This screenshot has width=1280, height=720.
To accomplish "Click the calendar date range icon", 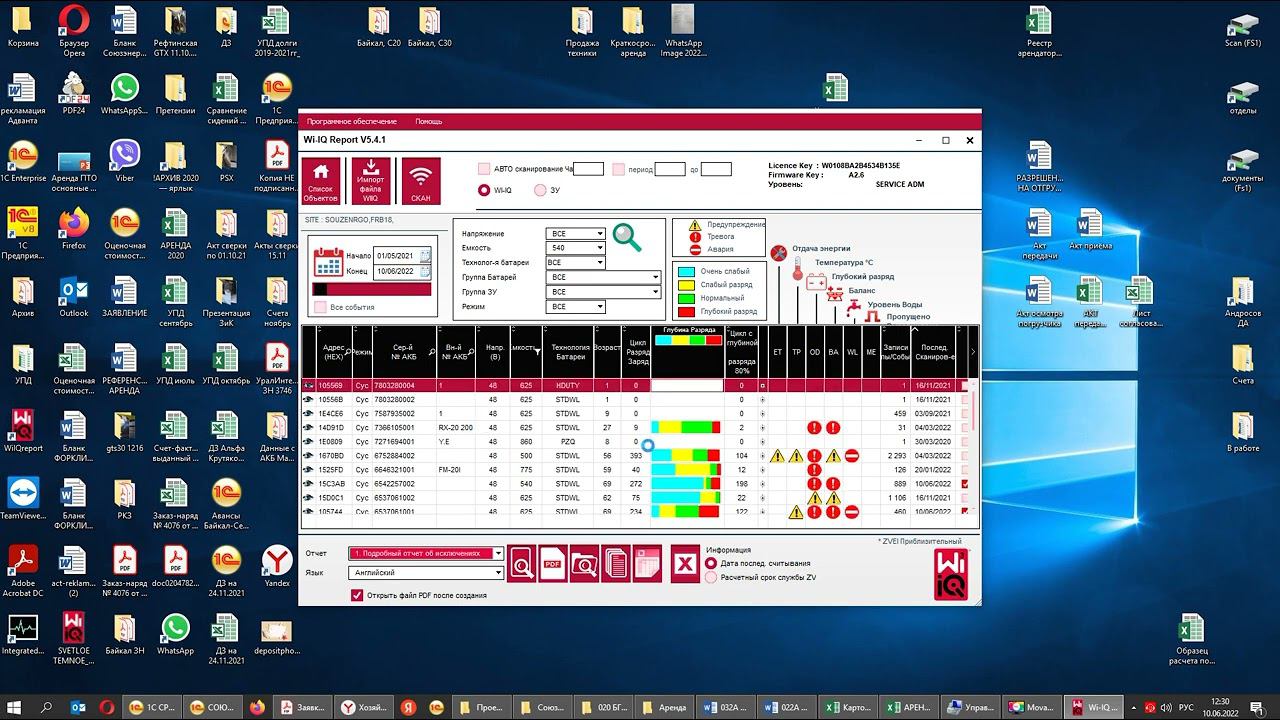I will point(329,262).
